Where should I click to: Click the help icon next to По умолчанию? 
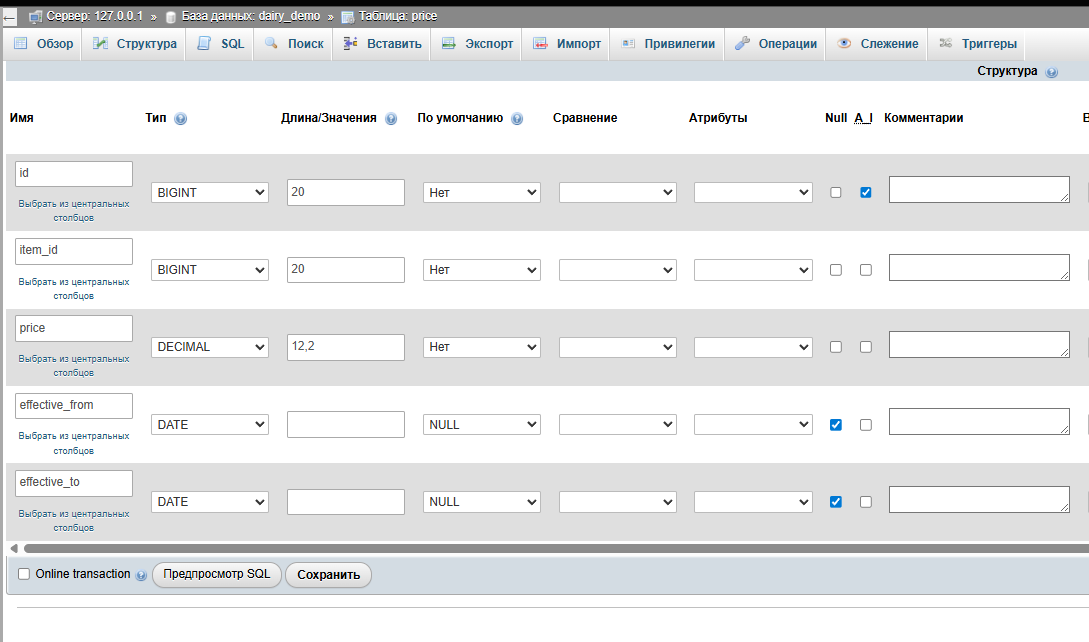coord(517,118)
